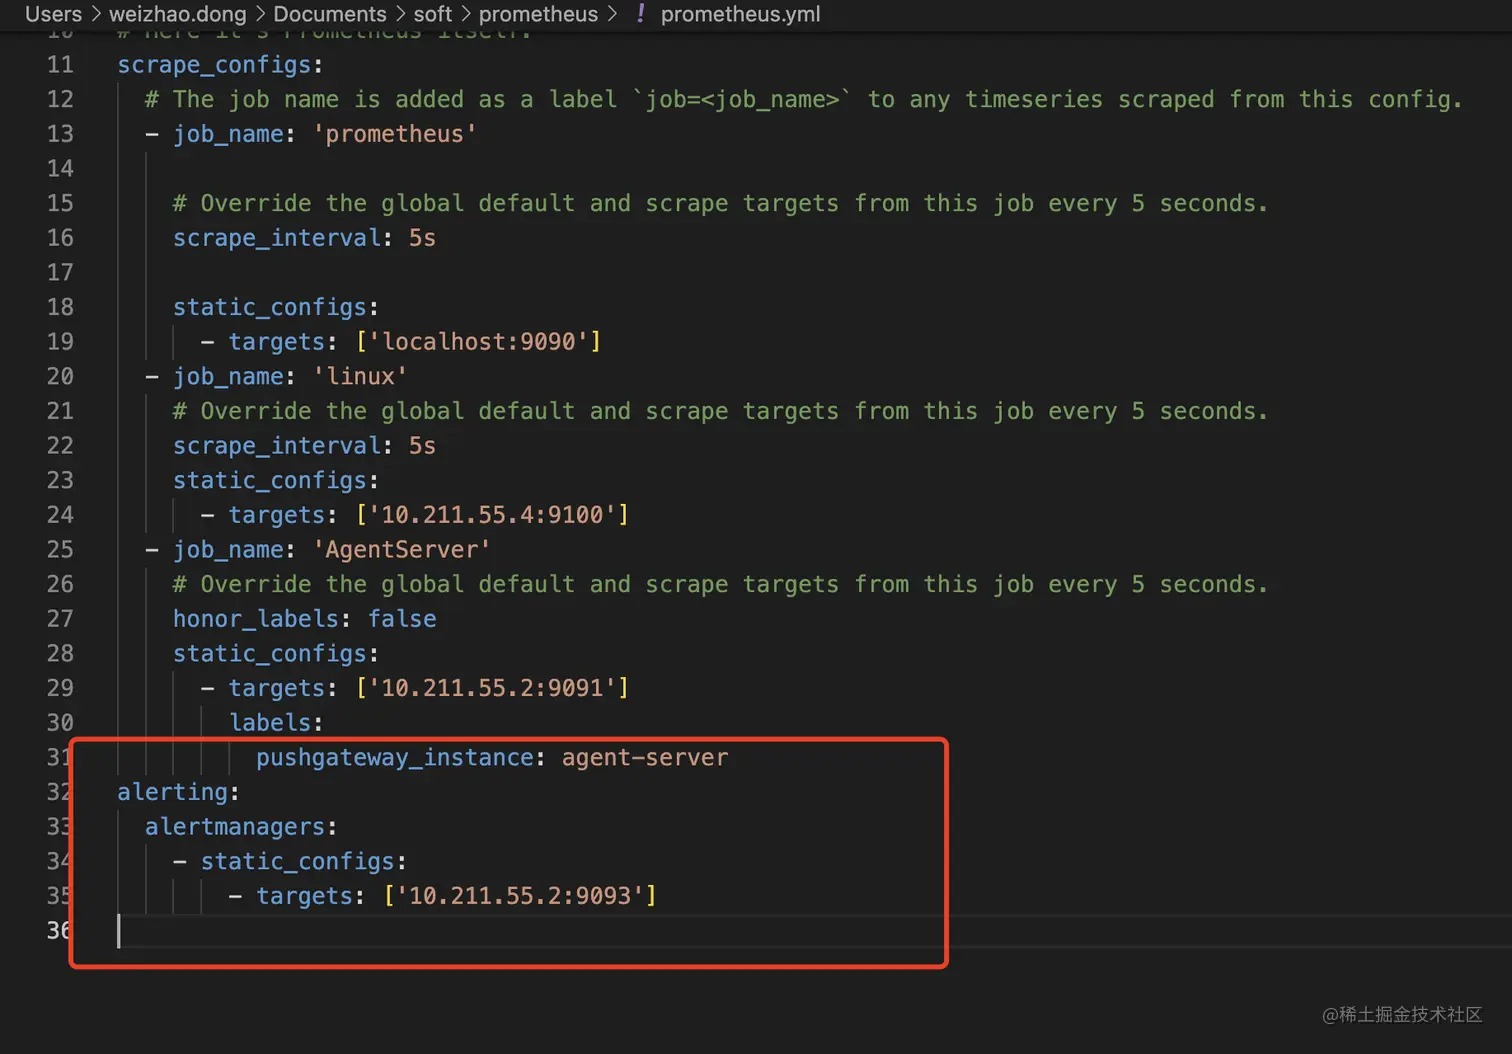Click the '10.211.55.2:9091' target string
The width and height of the screenshot is (1512, 1054).
(493, 688)
